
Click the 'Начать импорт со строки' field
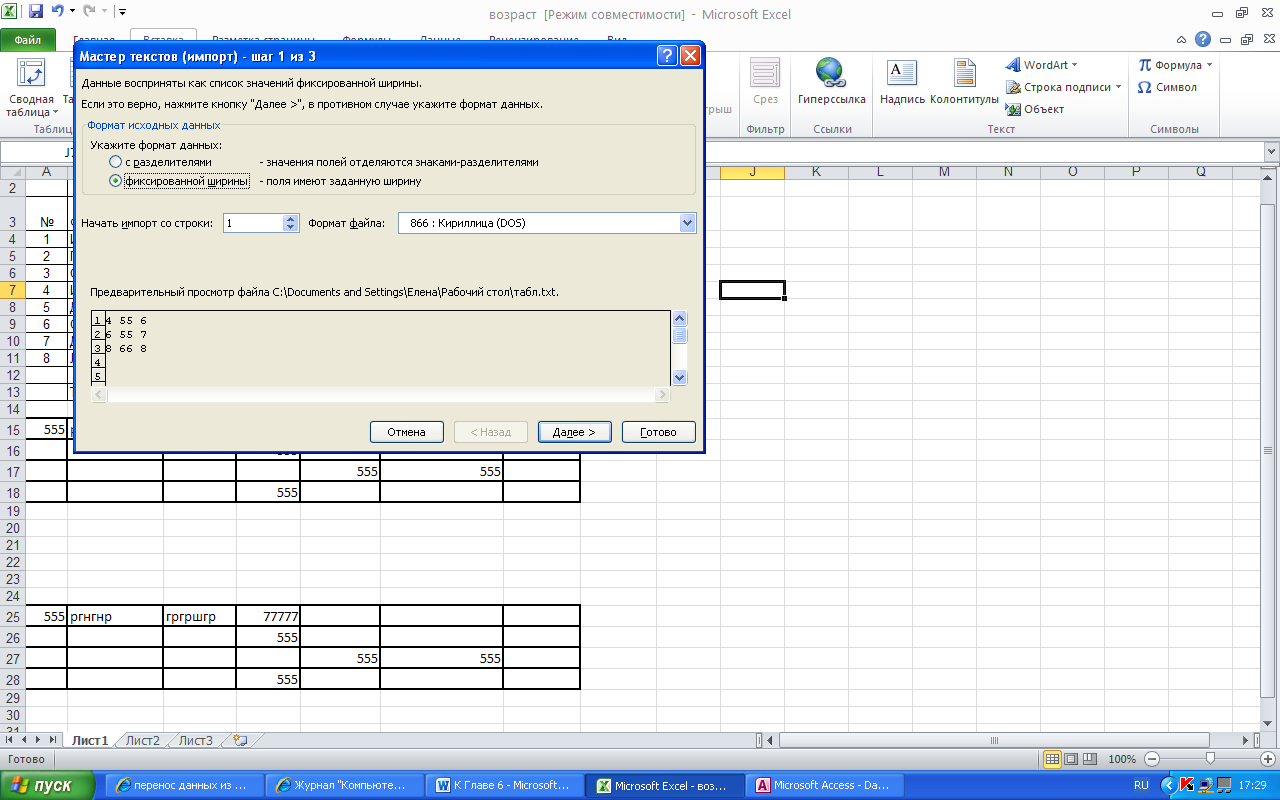coord(253,223)
